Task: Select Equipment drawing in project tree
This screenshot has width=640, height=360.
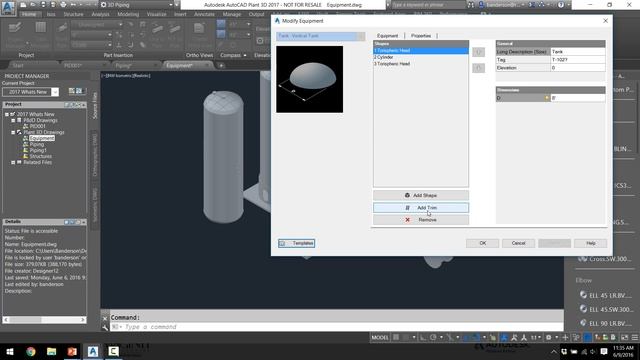Action: tap(42, 138)
